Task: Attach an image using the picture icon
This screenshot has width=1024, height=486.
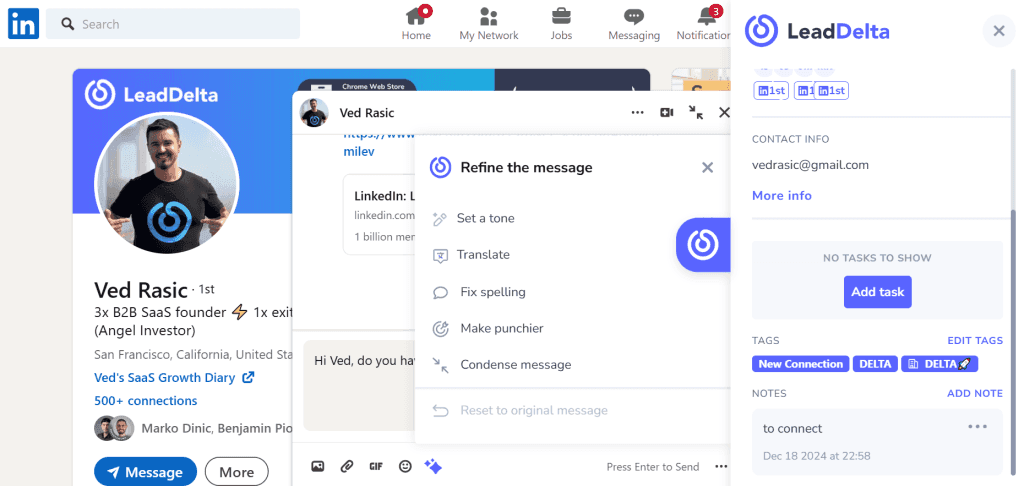Action: [x=318, y=466]
